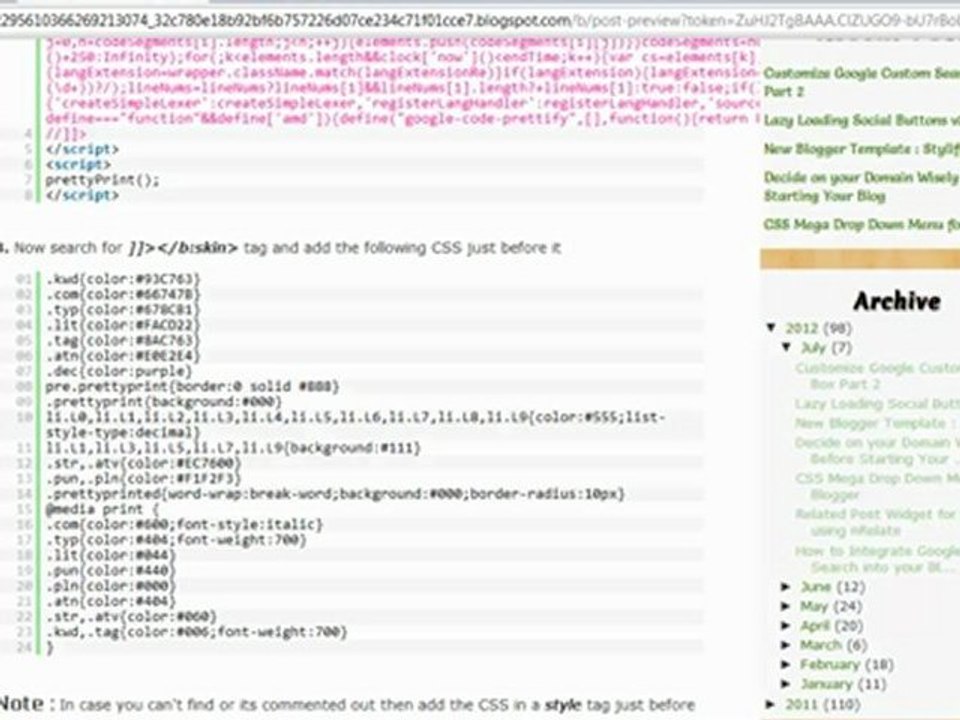Click code line .prettyprint{background:#000}
This screenshot has width=960, height=720.
(x=163, y=402)
